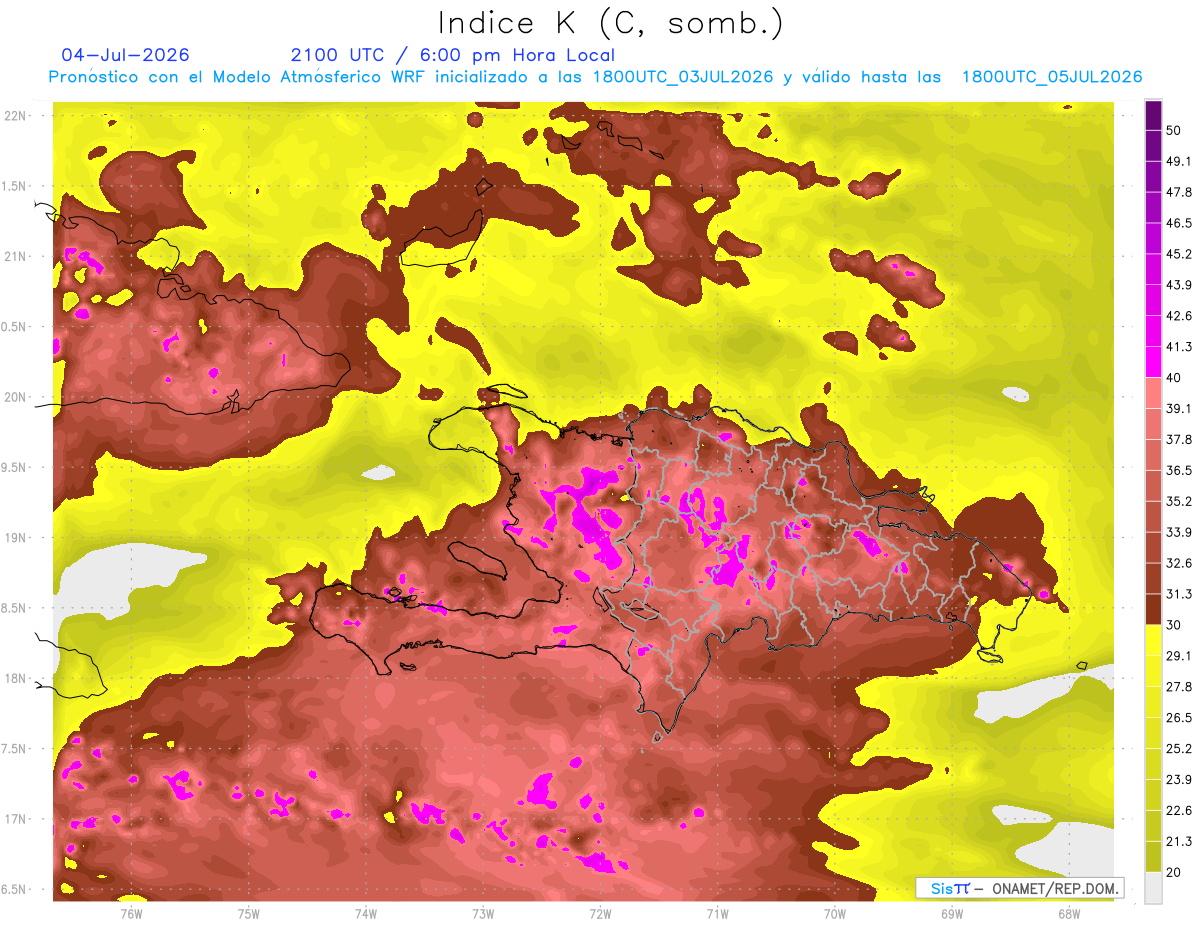Select the color bar value "33.9"
The width and height of the screenshot is (1200, 927).
[x=1178, y=532]
